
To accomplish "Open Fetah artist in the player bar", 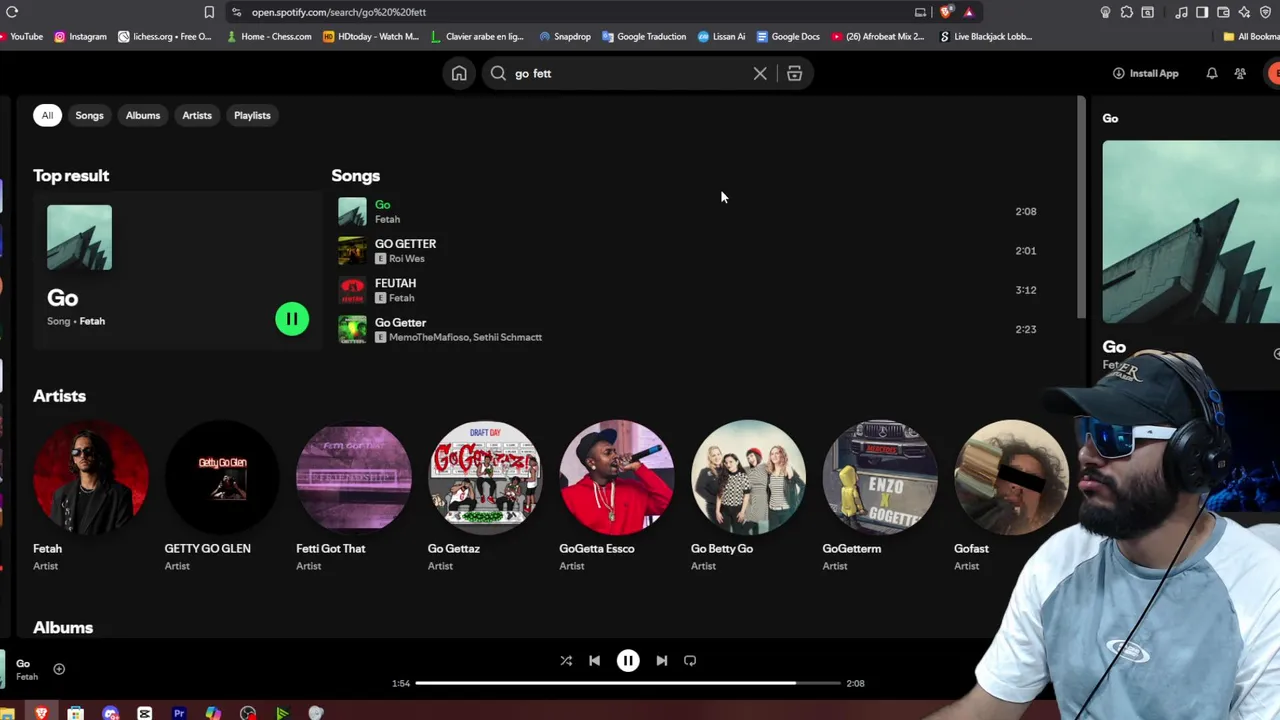I will tap(27, 677).
